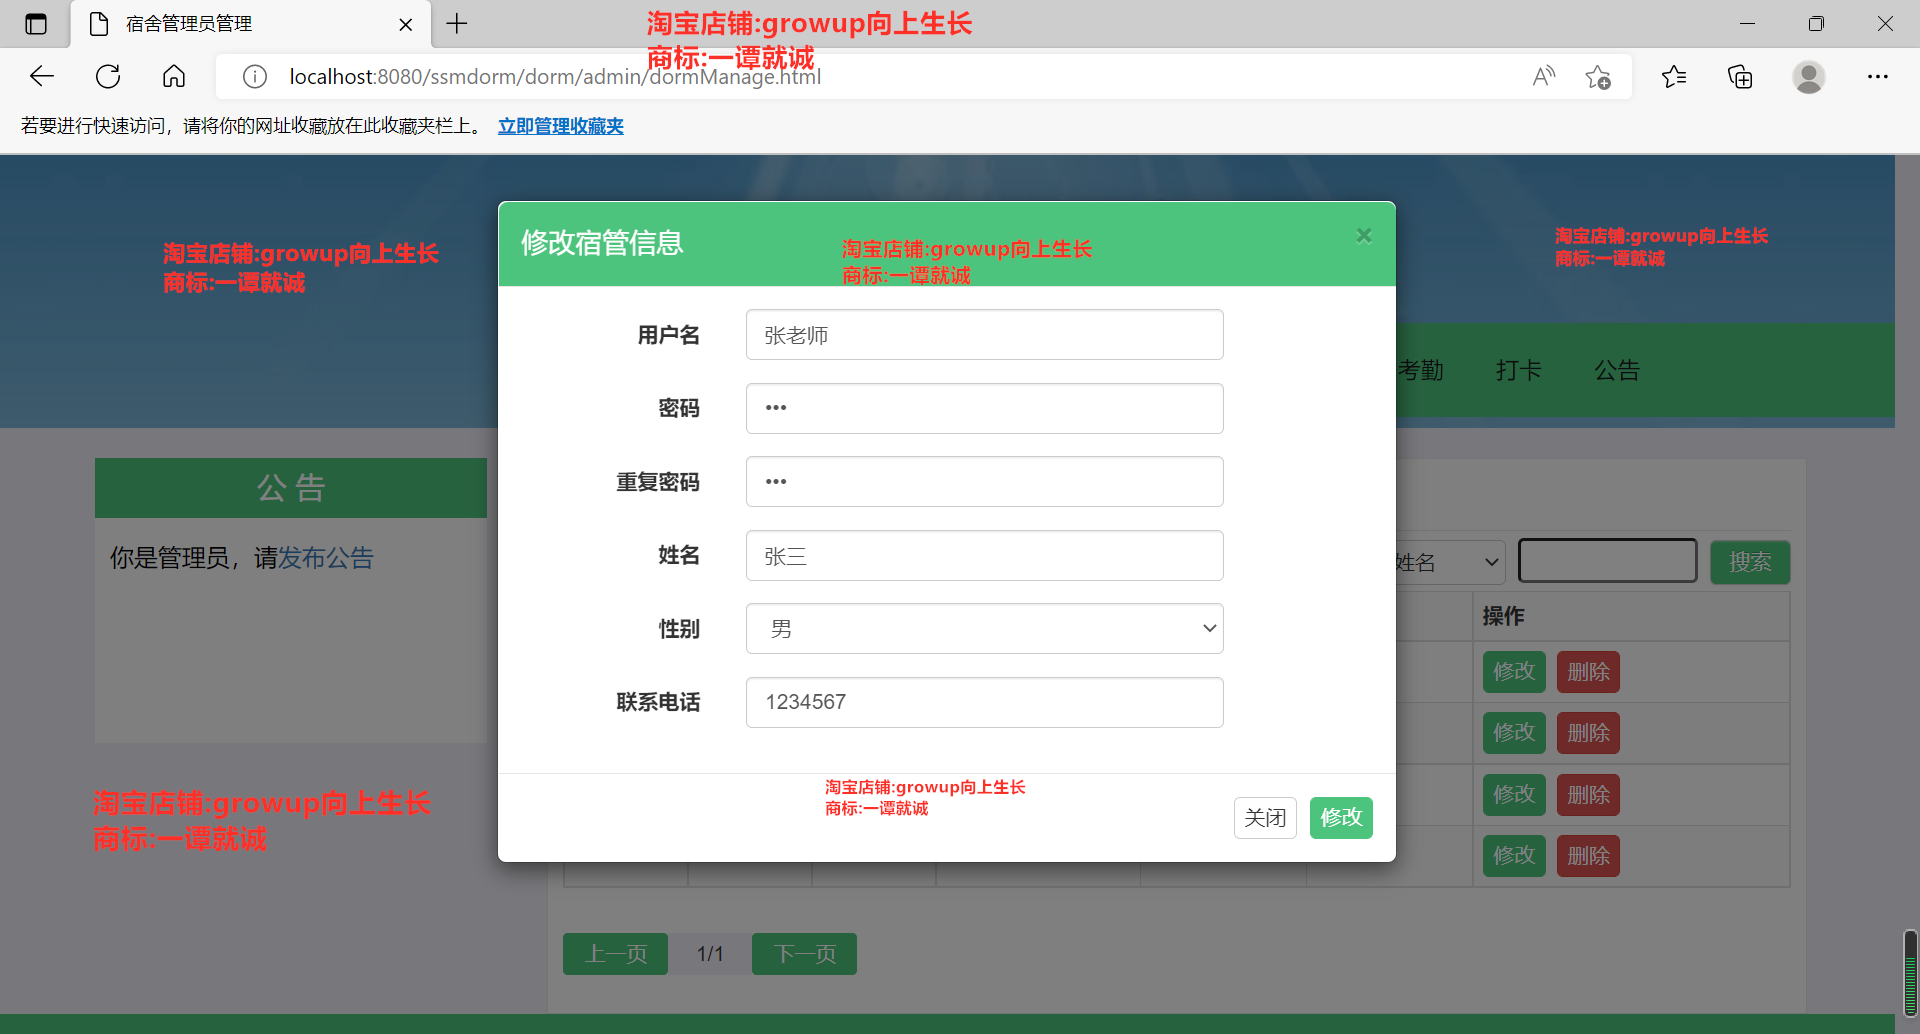Click the 关闭 button in dialog
The height and width of the screenshot is (1034, 1920).
(x=1265, y=818)
